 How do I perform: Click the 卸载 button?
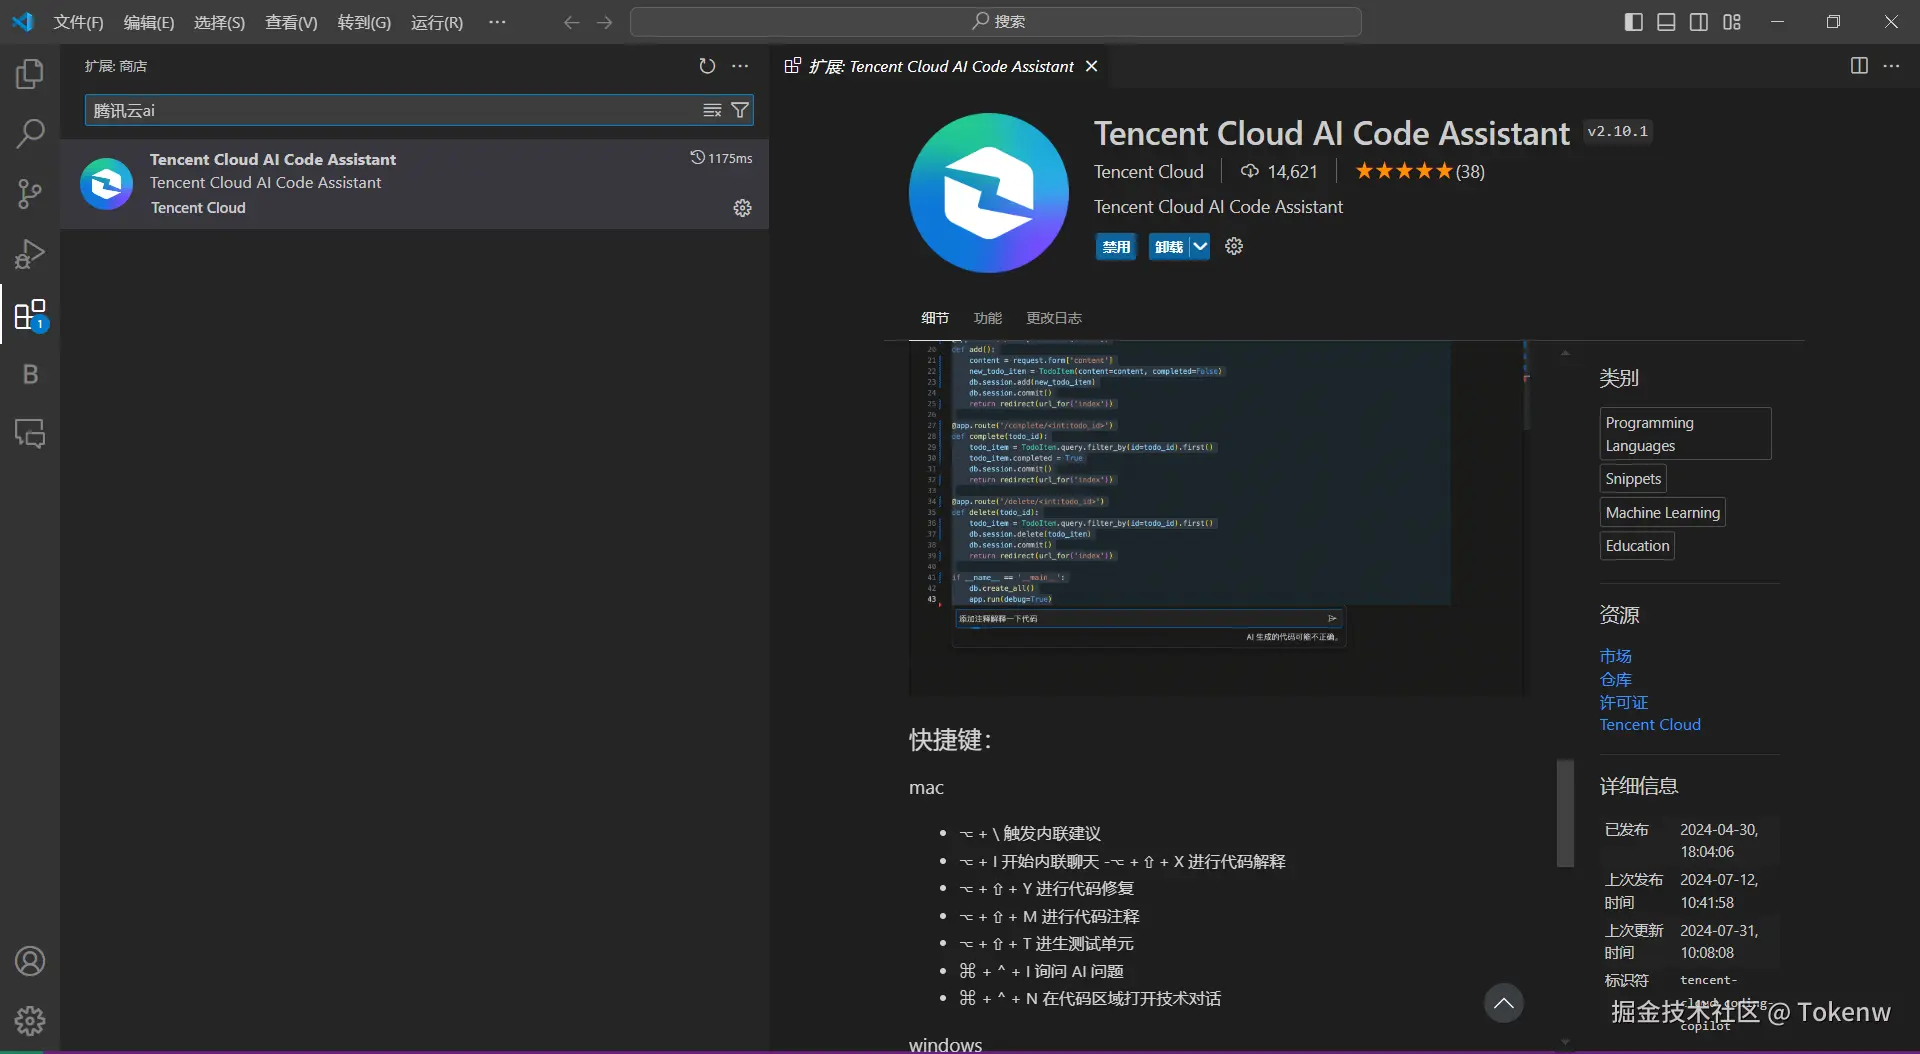(1168, 247)
